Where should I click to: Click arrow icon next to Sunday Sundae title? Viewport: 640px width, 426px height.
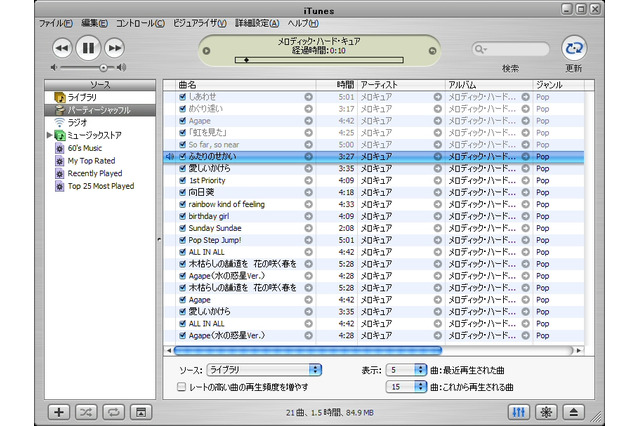coord(309,228)
